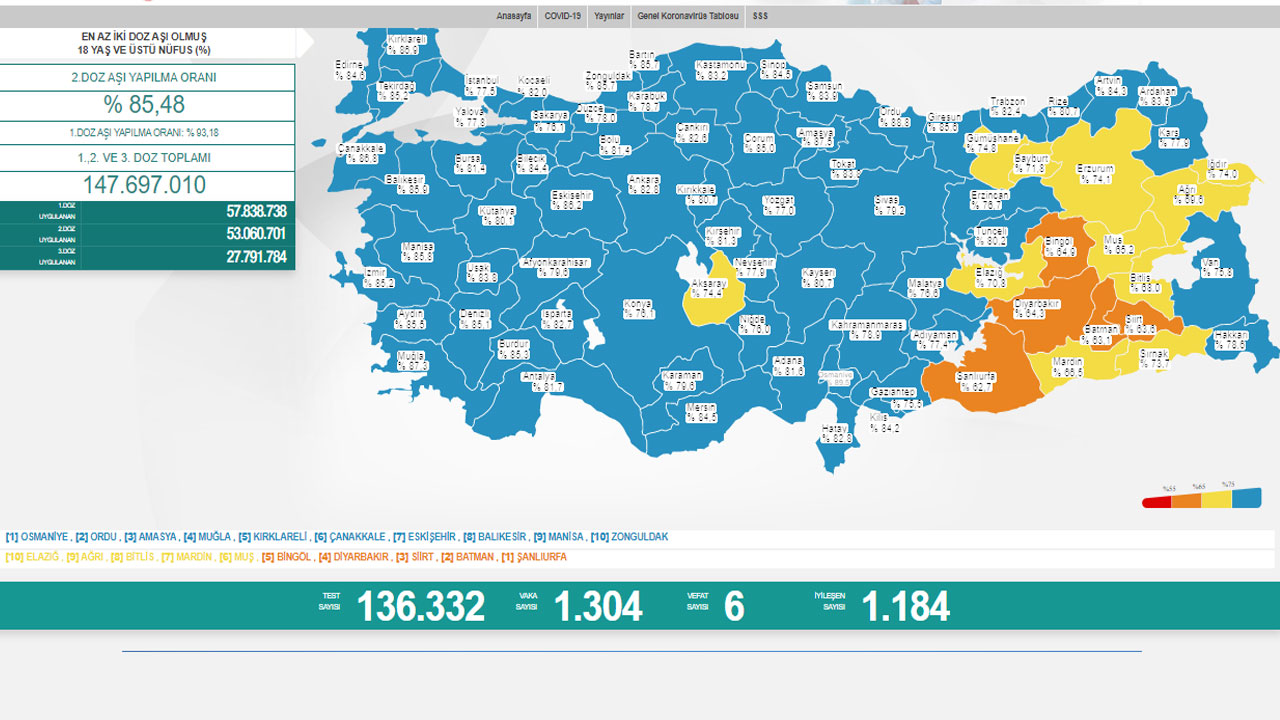This screenshot has height=720, width=1280.
Task: Click the red legend swatch
Action: pyautogui.click(x=1157, y=501)
